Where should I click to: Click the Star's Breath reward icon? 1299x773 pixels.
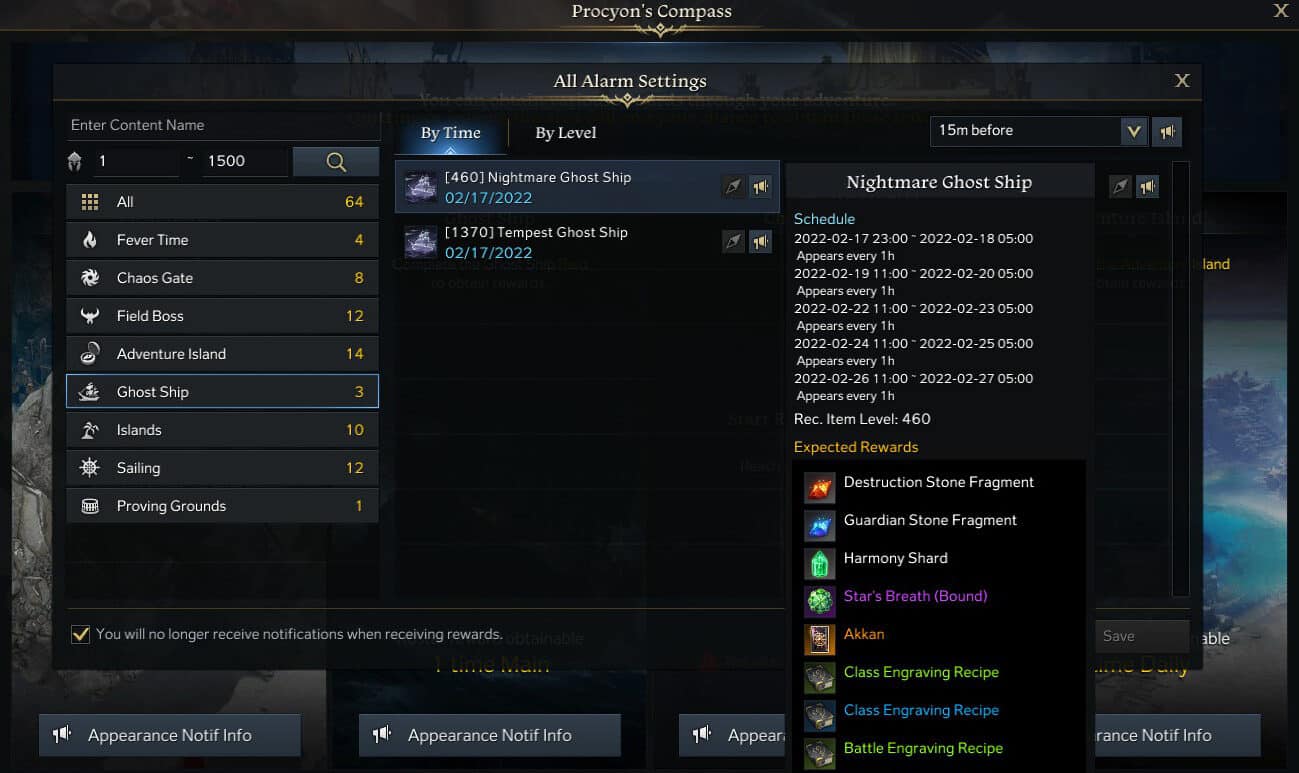(819, 601)
